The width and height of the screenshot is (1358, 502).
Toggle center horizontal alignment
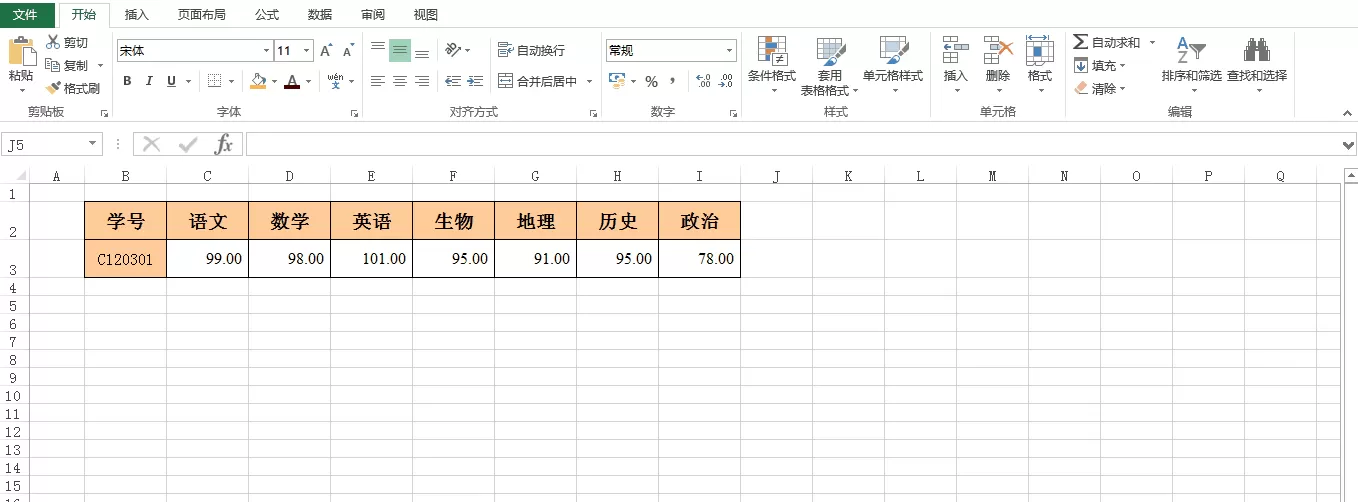tap(400, 81)
